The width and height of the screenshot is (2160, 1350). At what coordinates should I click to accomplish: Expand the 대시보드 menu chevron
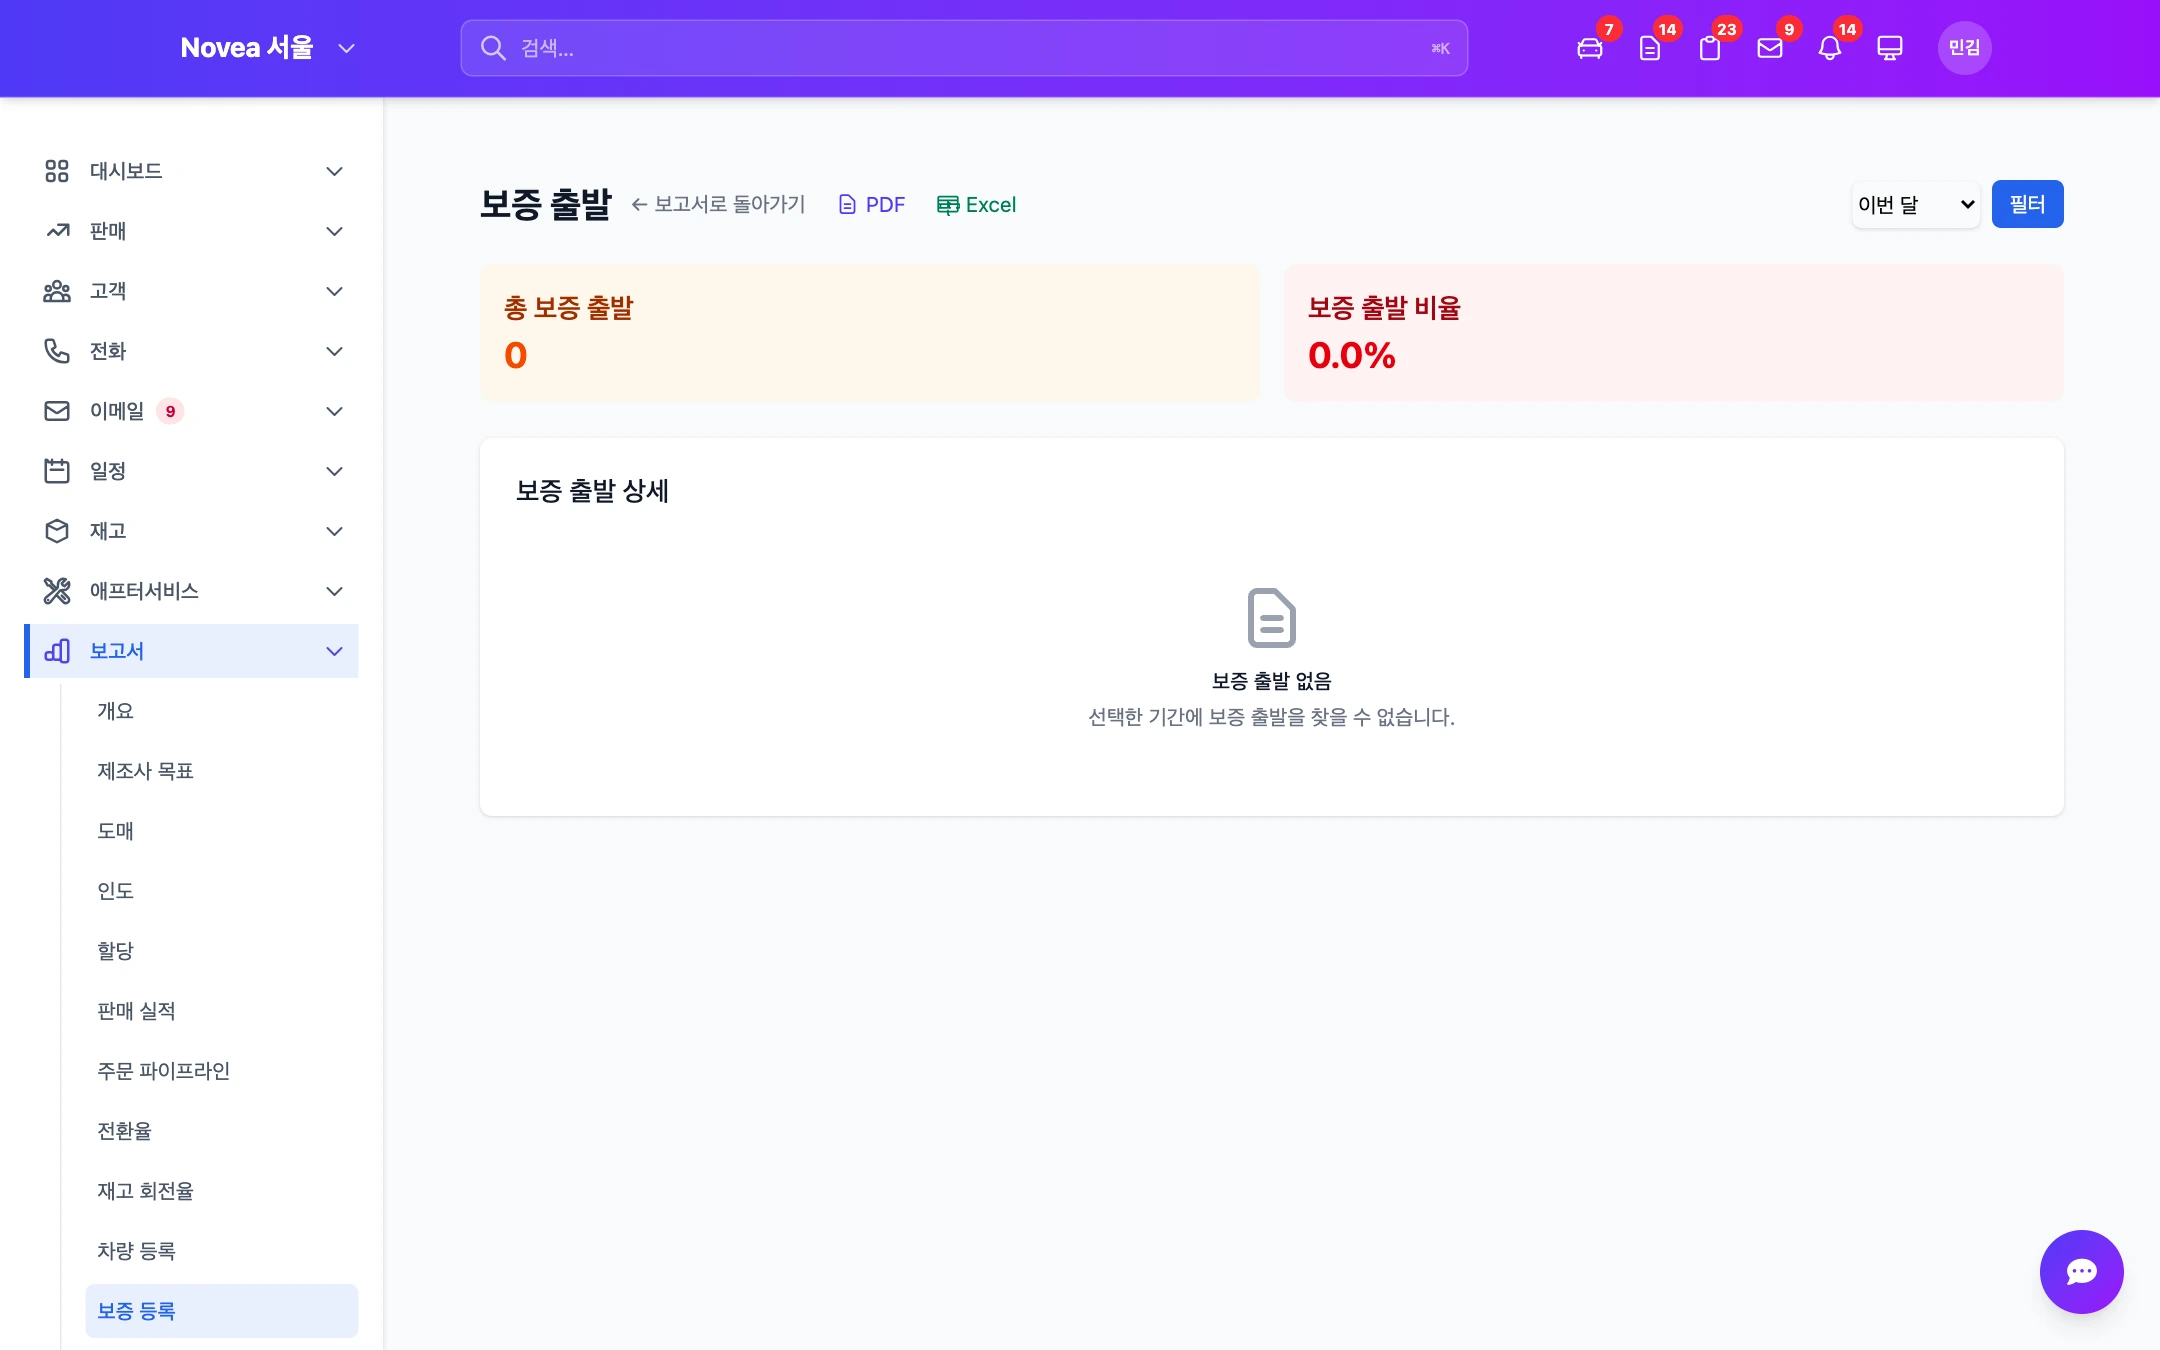(x=334, y=171)
